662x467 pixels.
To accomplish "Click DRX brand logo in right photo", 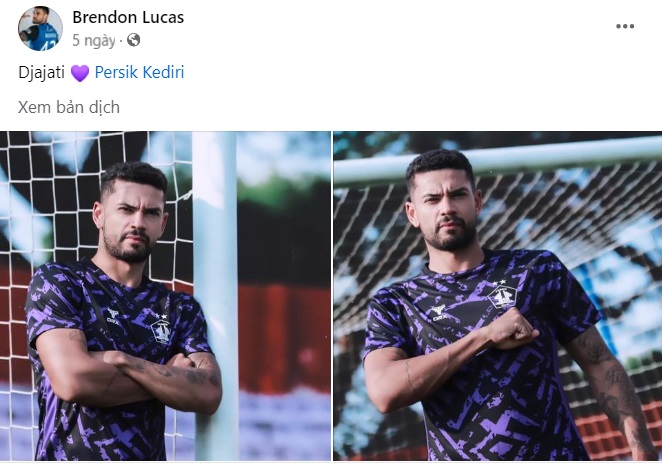I will pyautogui.click(x=440, y=313).
